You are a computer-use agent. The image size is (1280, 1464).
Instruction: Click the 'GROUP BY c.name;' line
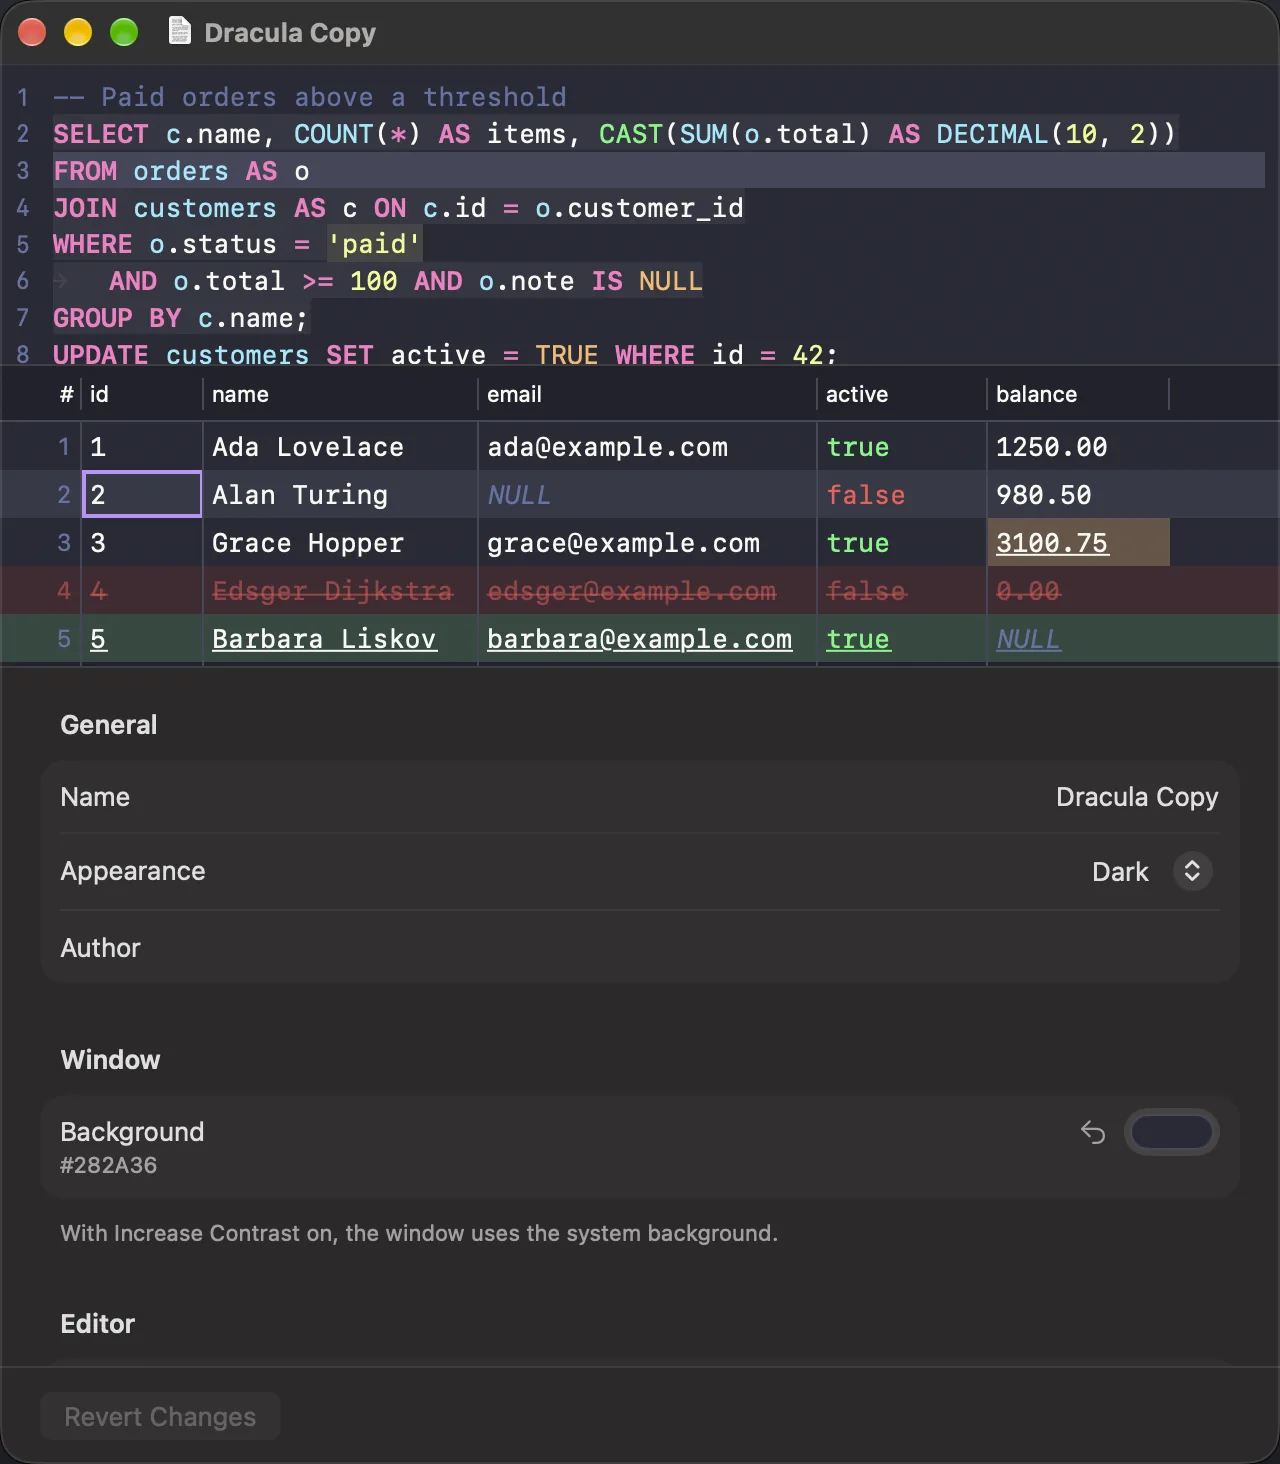click(x=181, y=318)
